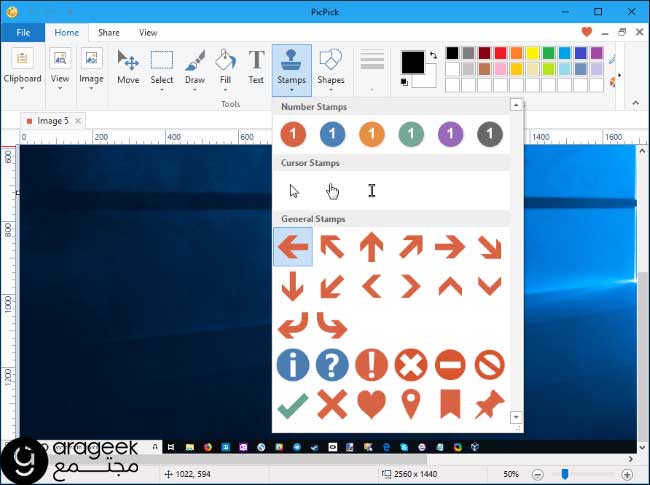Select the heart stamp
Viewport: 650px width, 485px height.
click(x=371, y=405)
